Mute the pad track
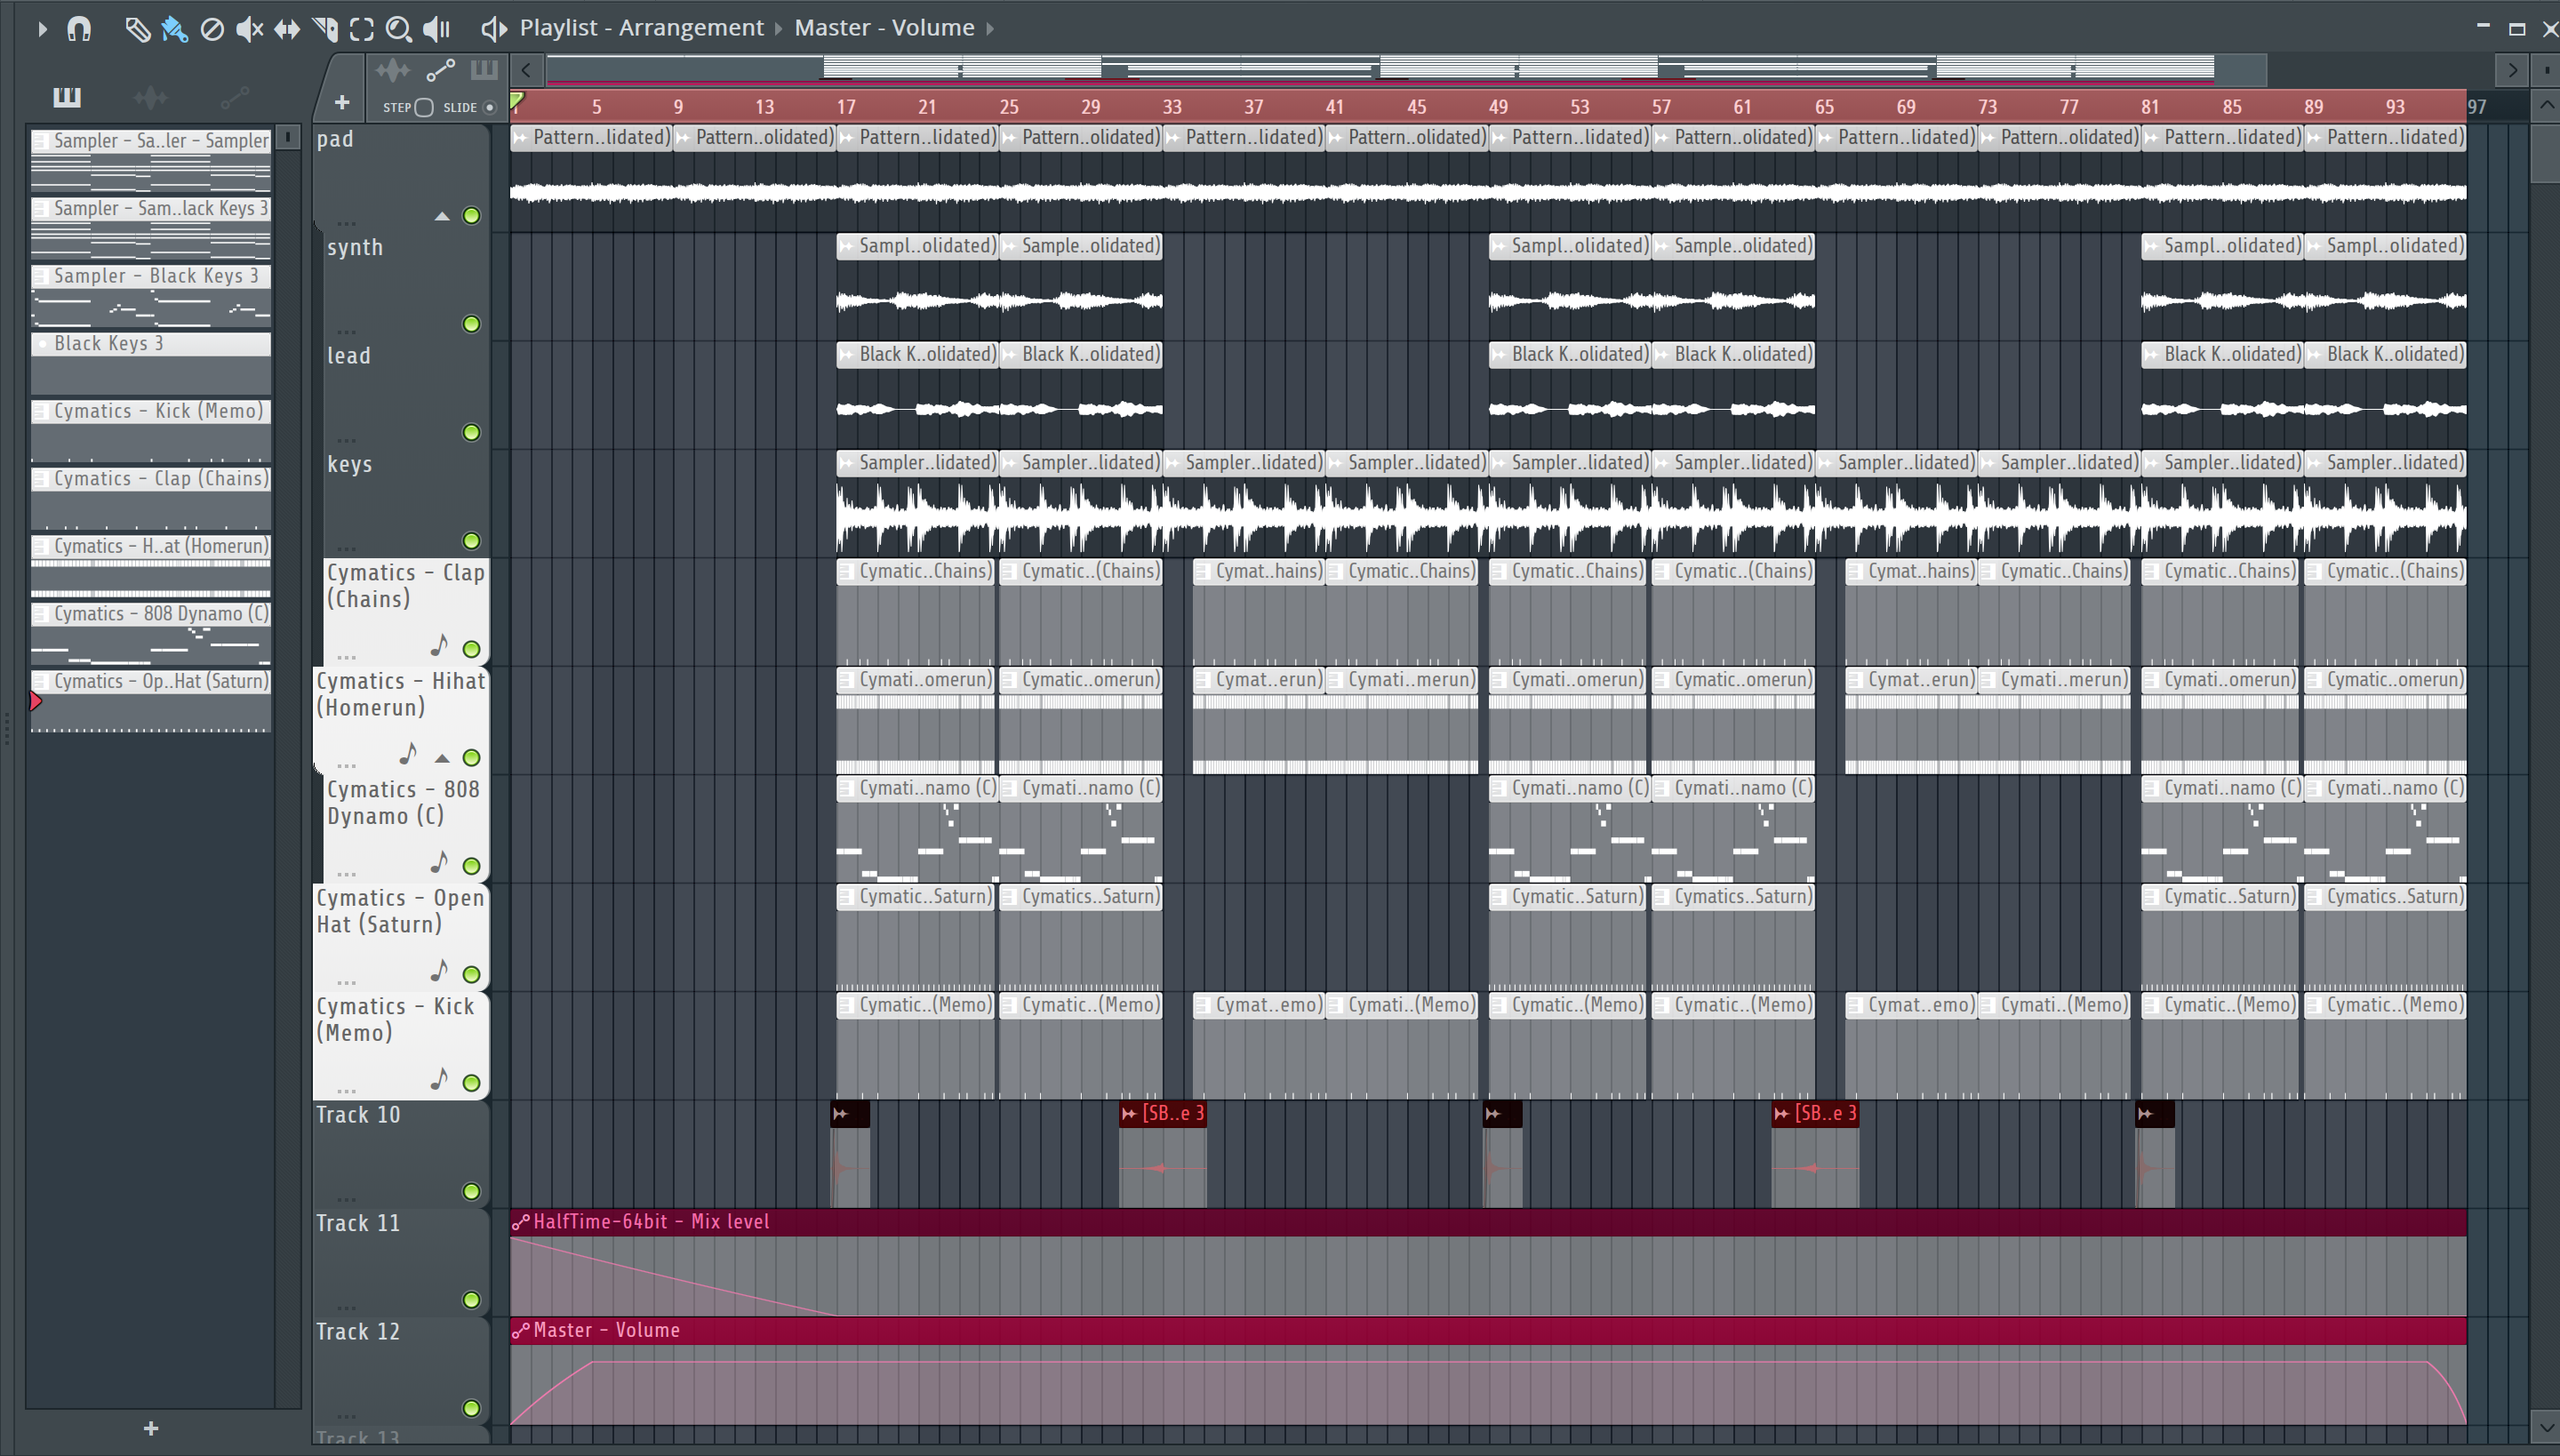 (x=471, y=216)
